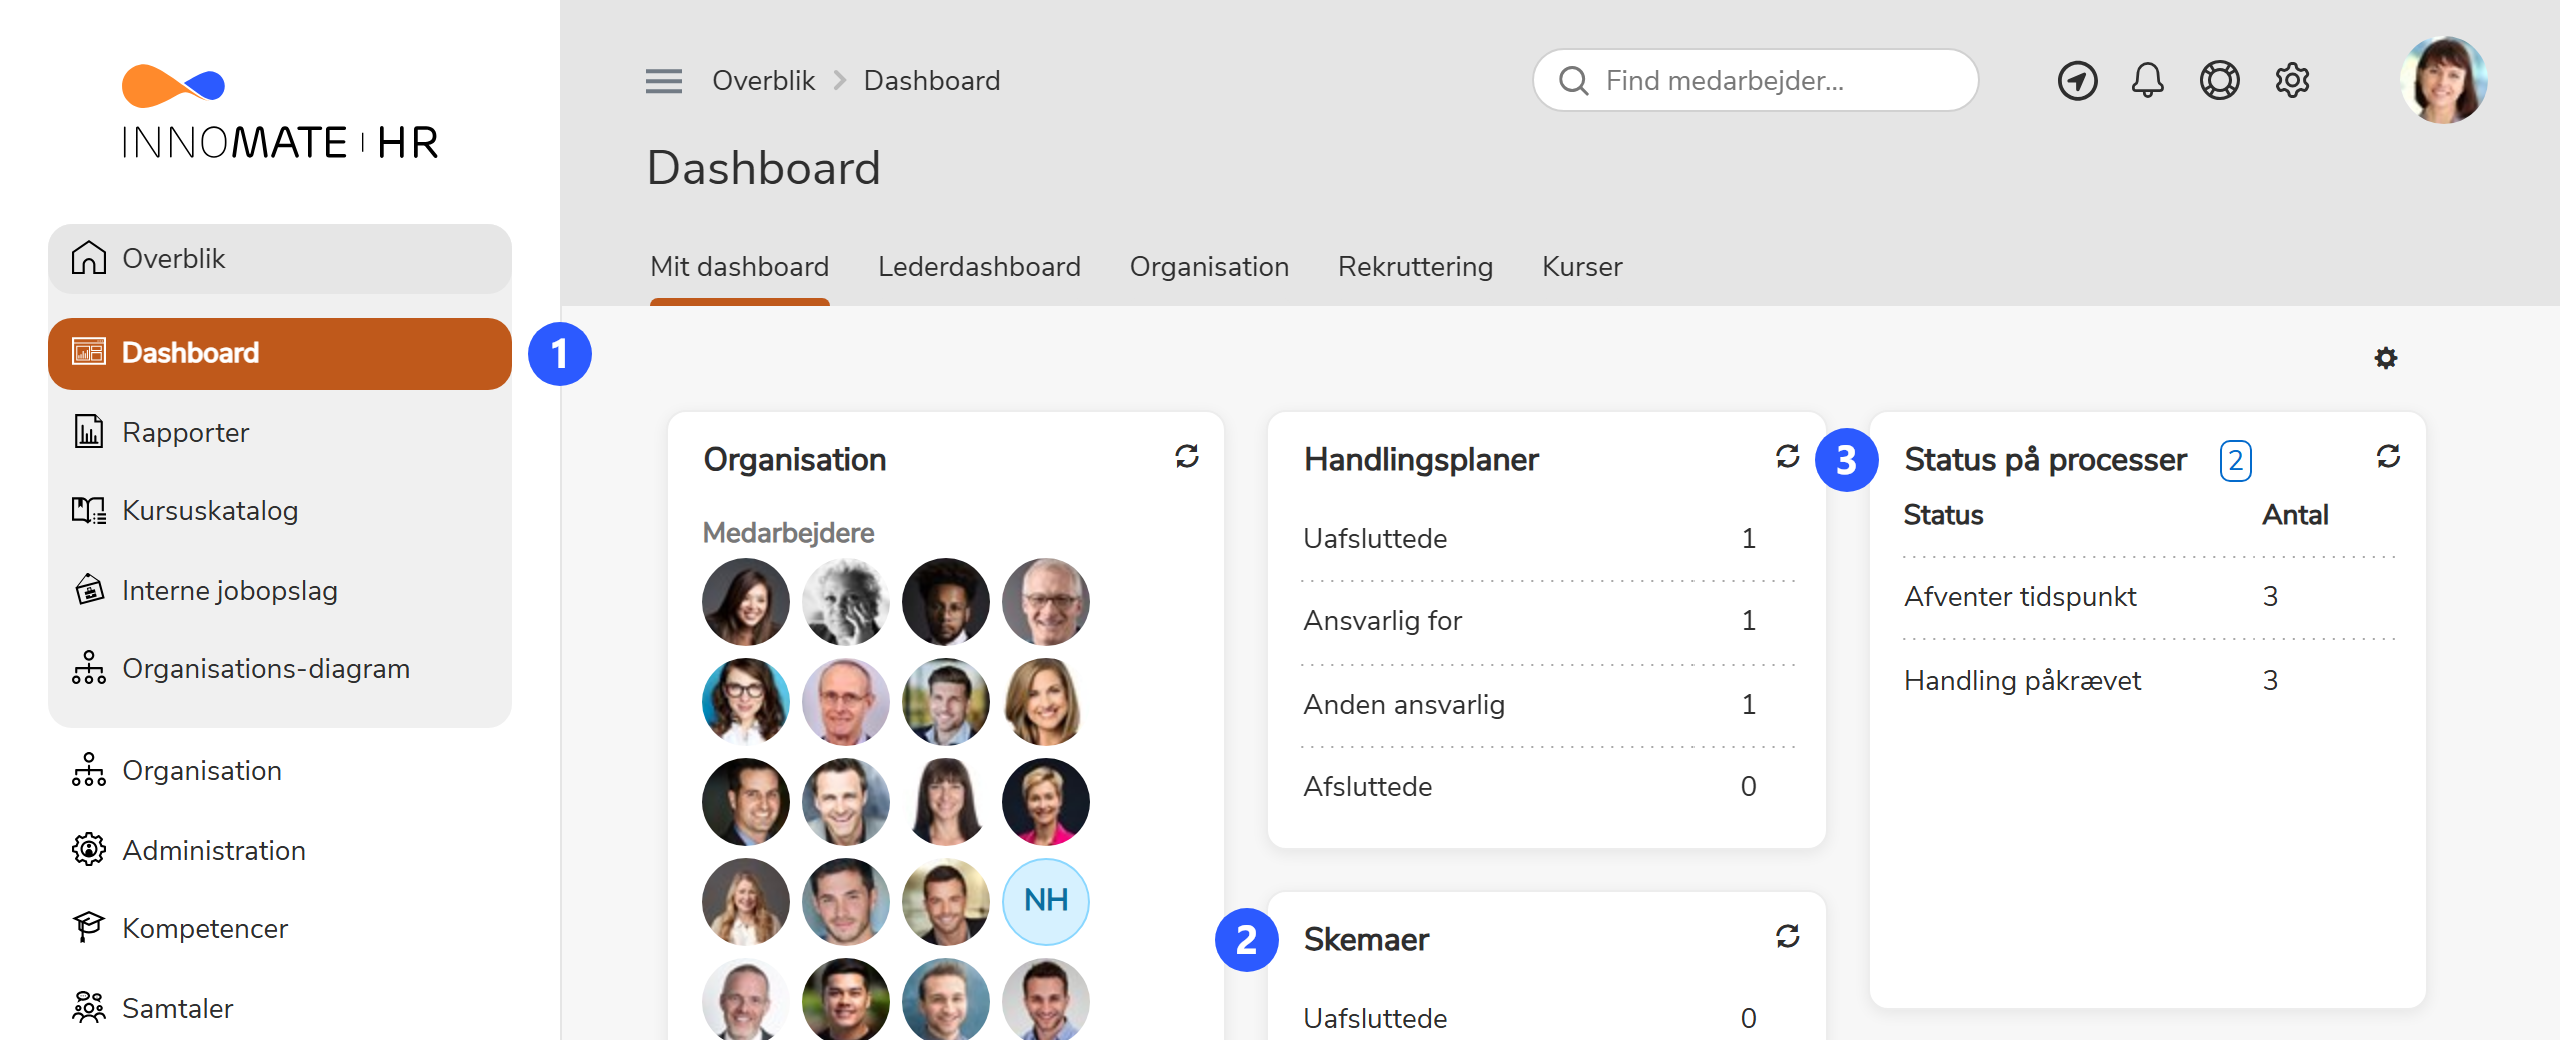Screen dimensions: 2560x1040
Task: Switch to Rekruttering tab
Action: (x=1415, y=267)
